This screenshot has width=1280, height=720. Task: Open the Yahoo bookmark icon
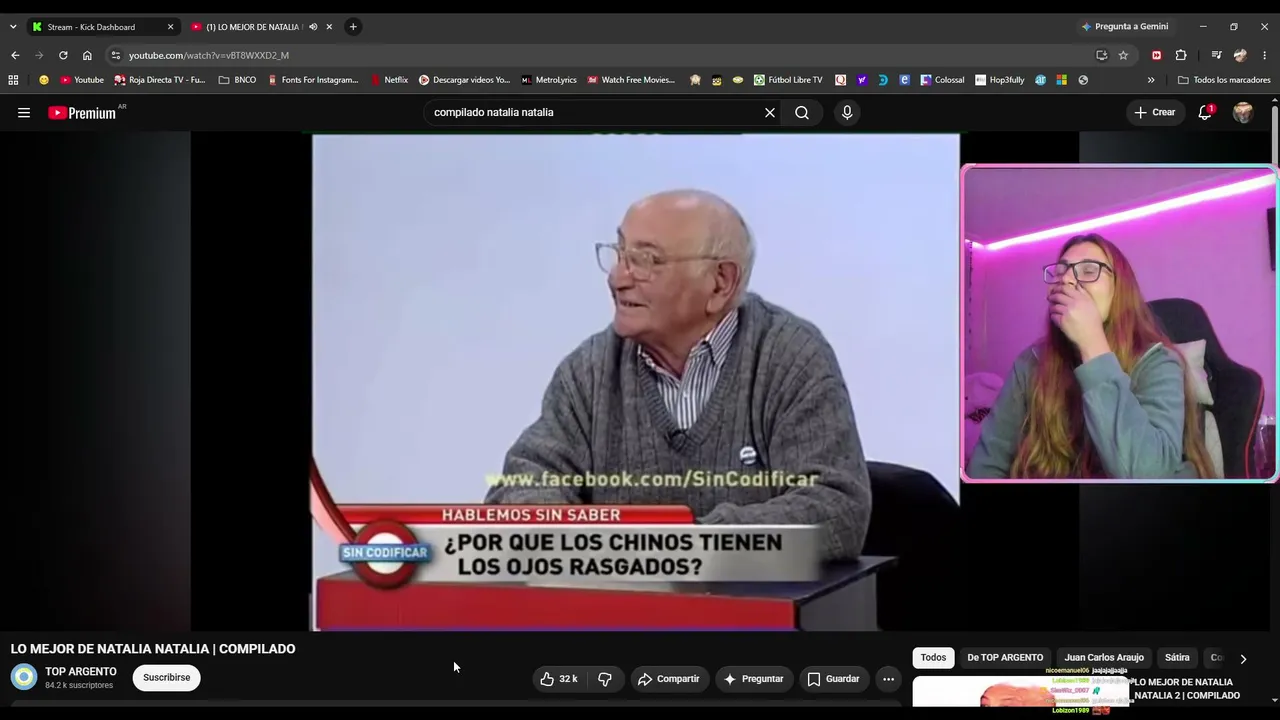(x=862, y=80)
